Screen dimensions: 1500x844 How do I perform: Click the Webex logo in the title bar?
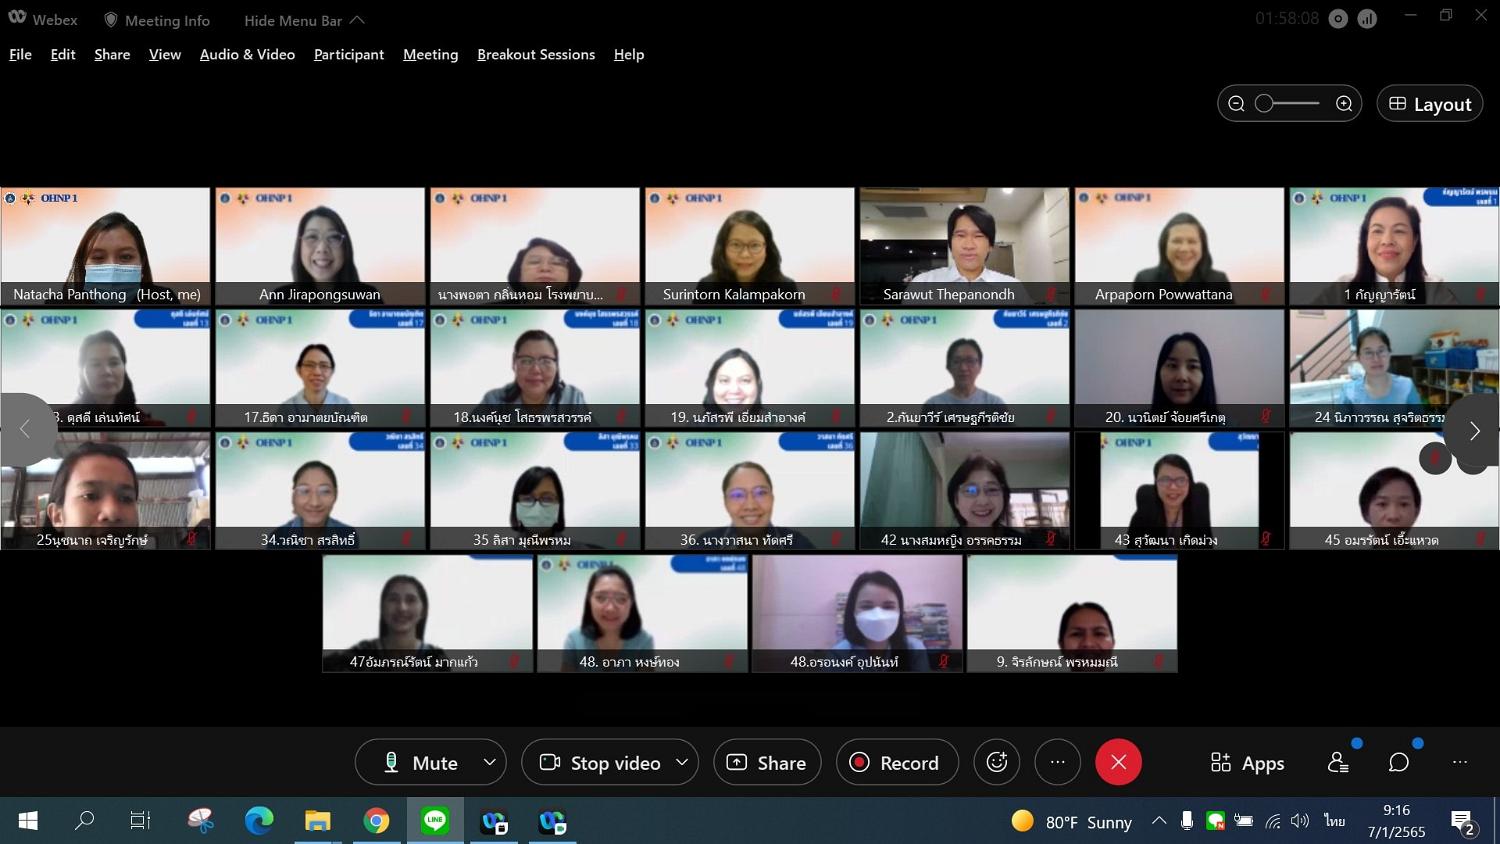[x=17, y=18]
